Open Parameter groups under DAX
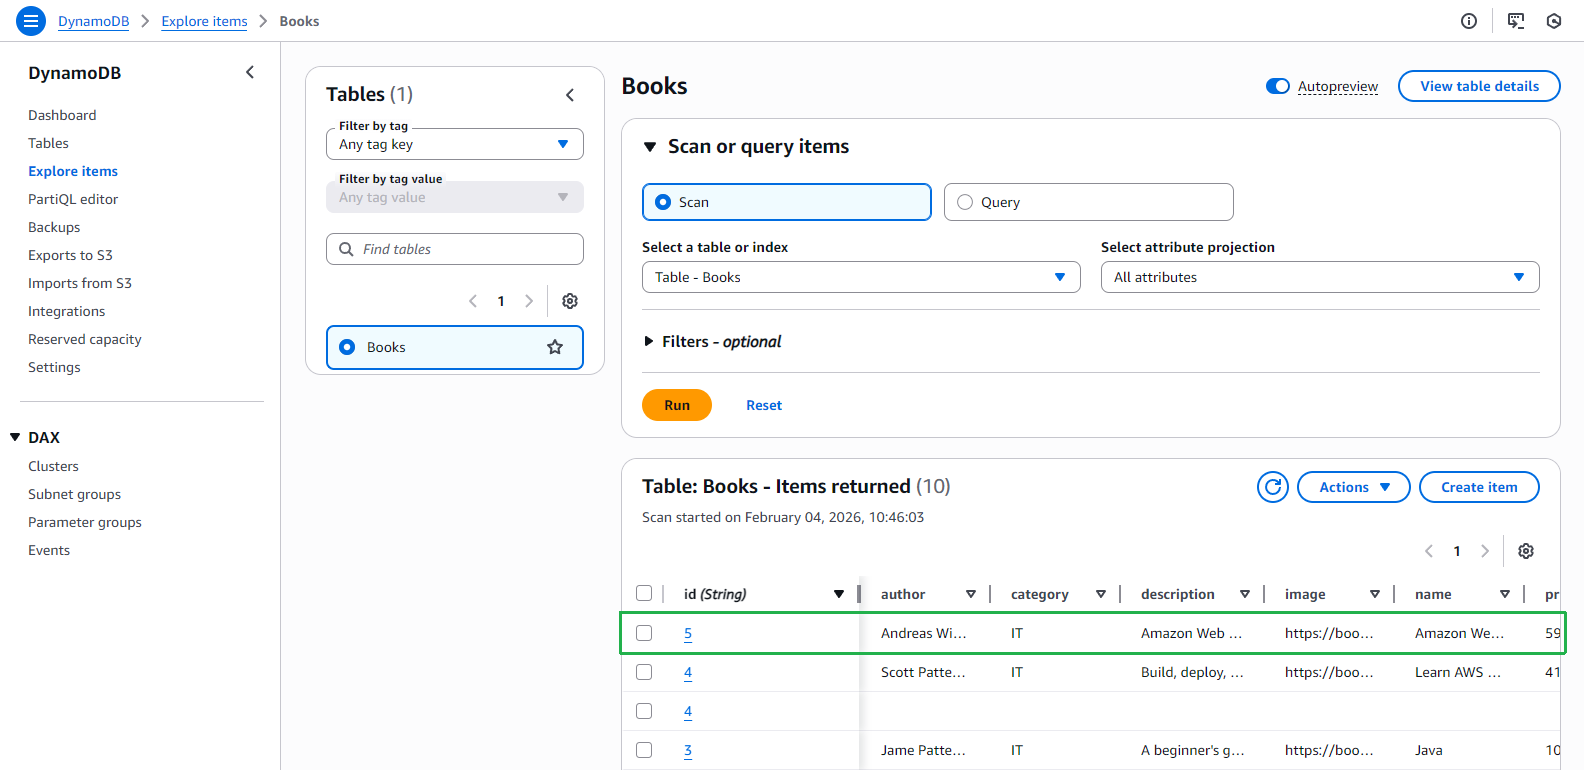Viewport: 1584px width, 770px height. [85, 522]
